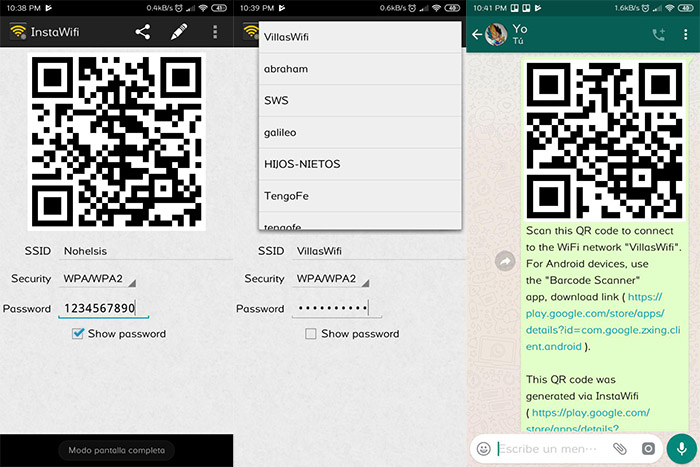This screenshot has height=467, width=700.
Task: Tap the WhatsApp call icon
Action: (658, 35)
